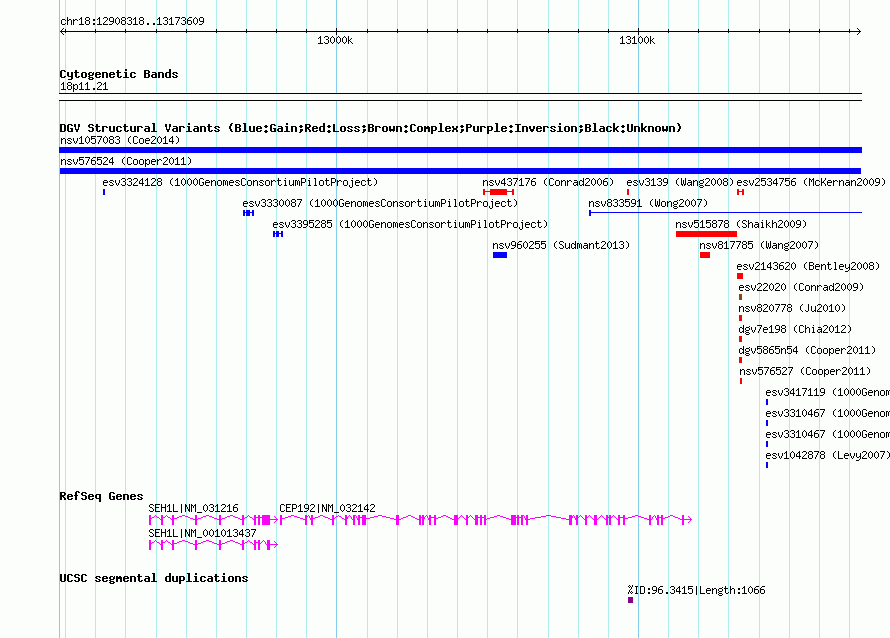
Task: Click the nsv576527 (Cooper2011) label
Action: point(805,371)
